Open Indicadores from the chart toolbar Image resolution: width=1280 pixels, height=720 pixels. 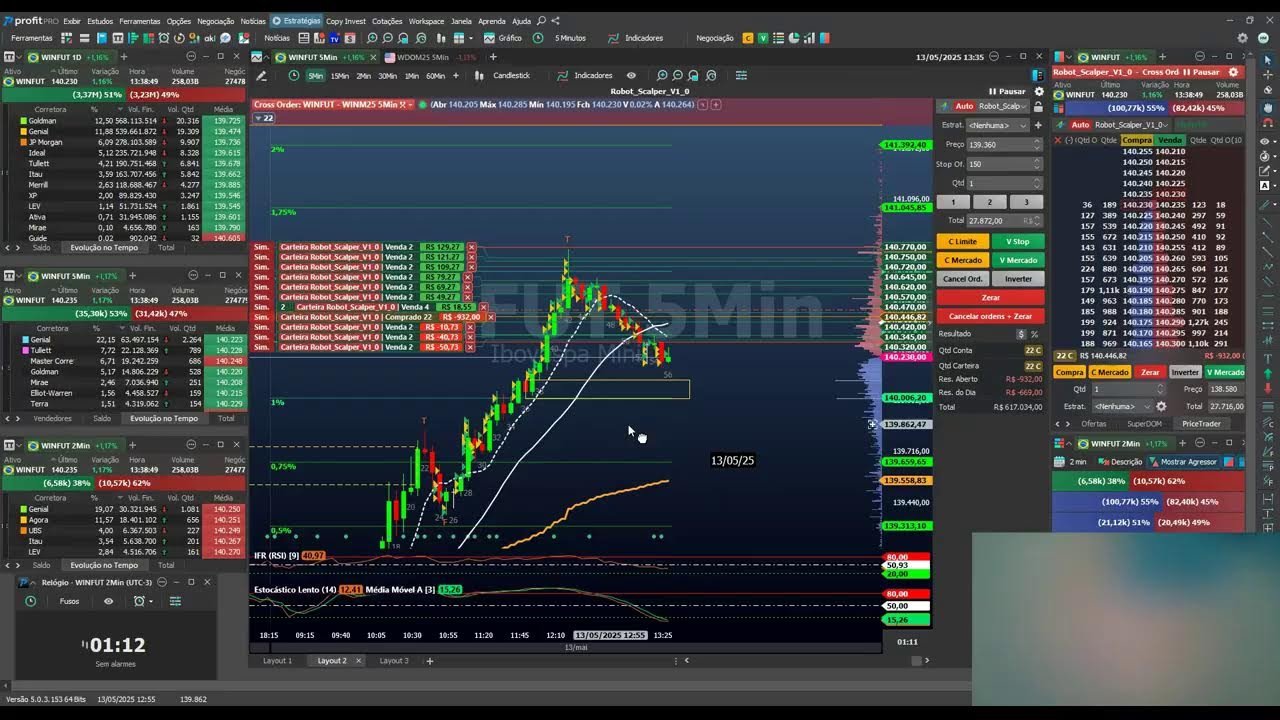coord(593,75)
